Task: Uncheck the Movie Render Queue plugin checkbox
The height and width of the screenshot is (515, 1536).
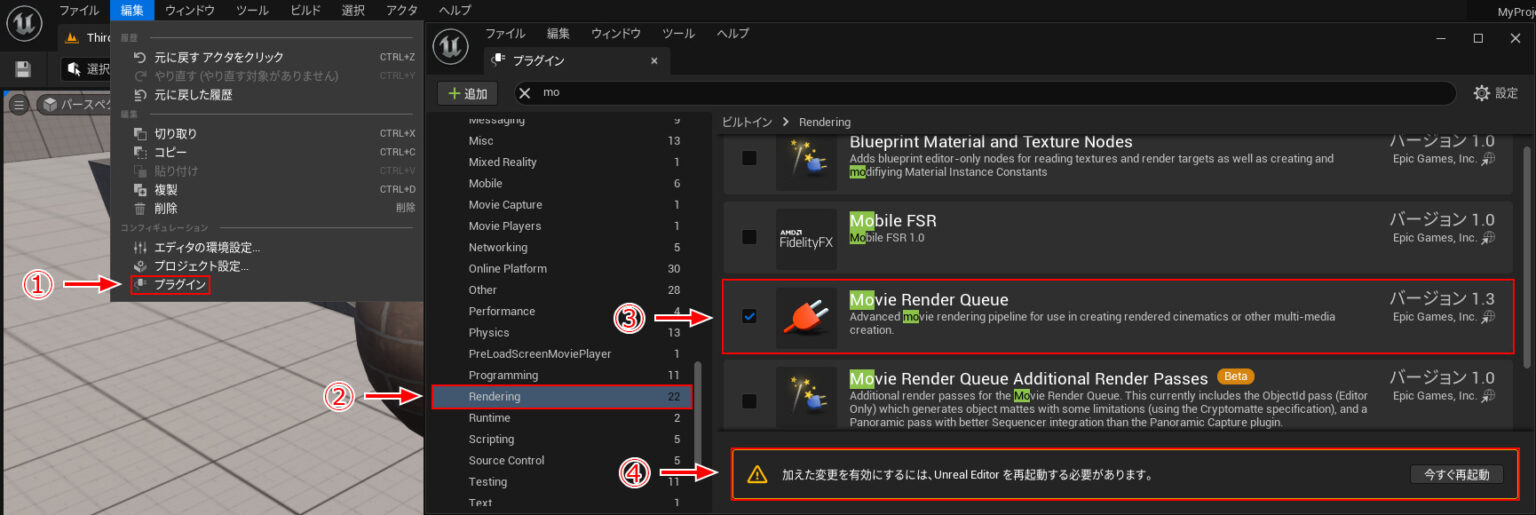Action: click(x=749, y=316)
